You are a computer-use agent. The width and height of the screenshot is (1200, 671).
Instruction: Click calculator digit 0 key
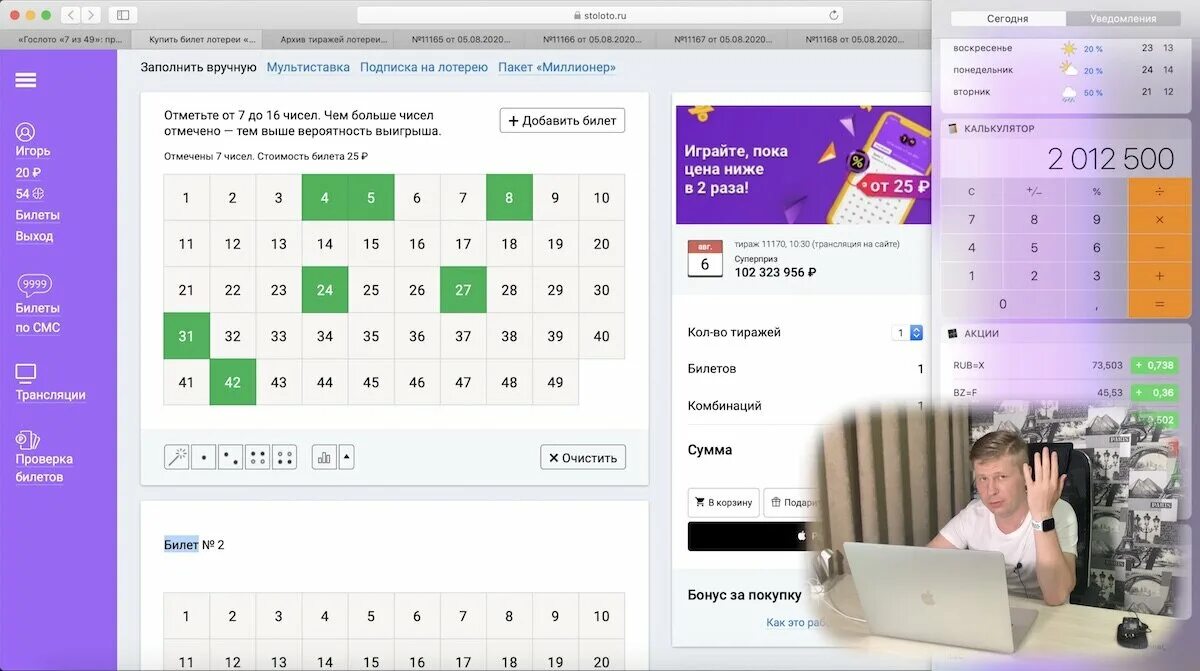[x=1003, y=303]
